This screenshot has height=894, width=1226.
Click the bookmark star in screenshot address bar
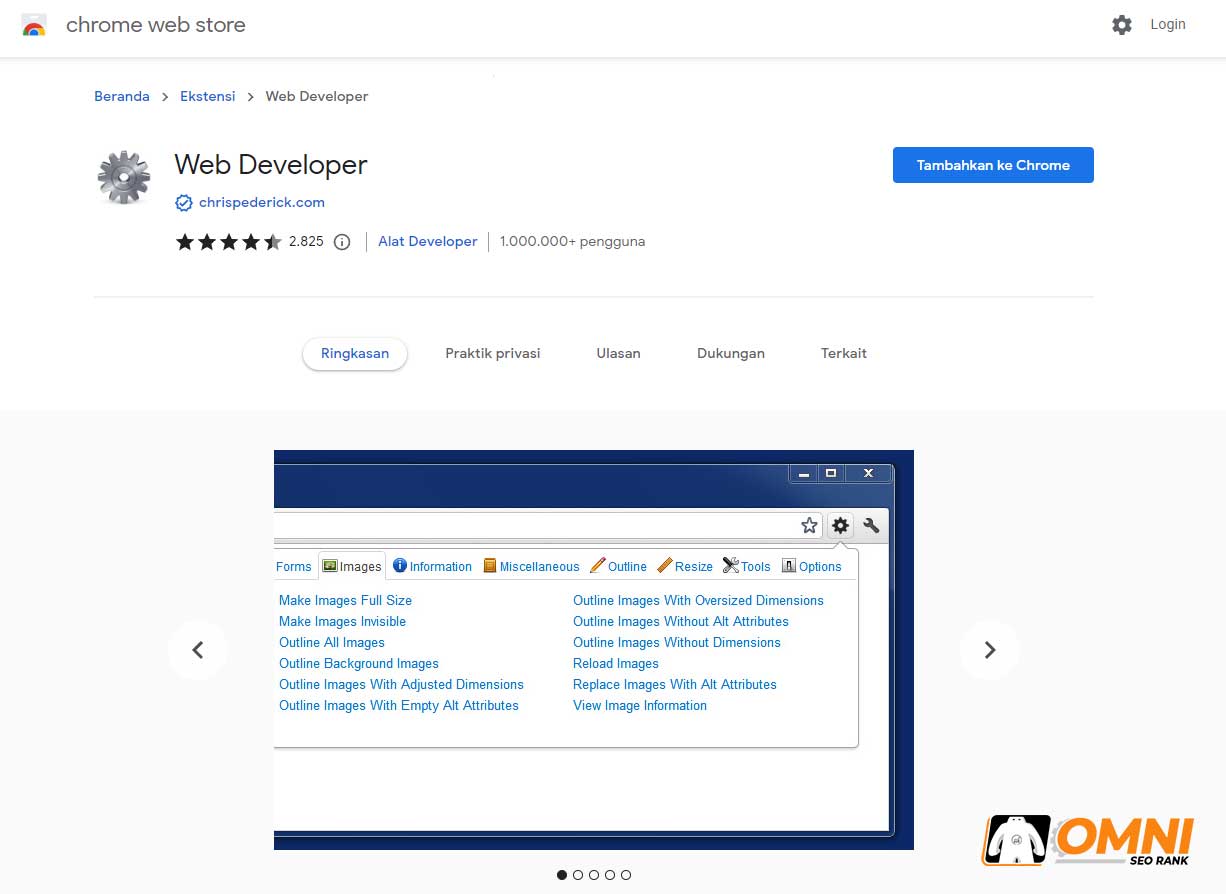[x=809, y=525]
